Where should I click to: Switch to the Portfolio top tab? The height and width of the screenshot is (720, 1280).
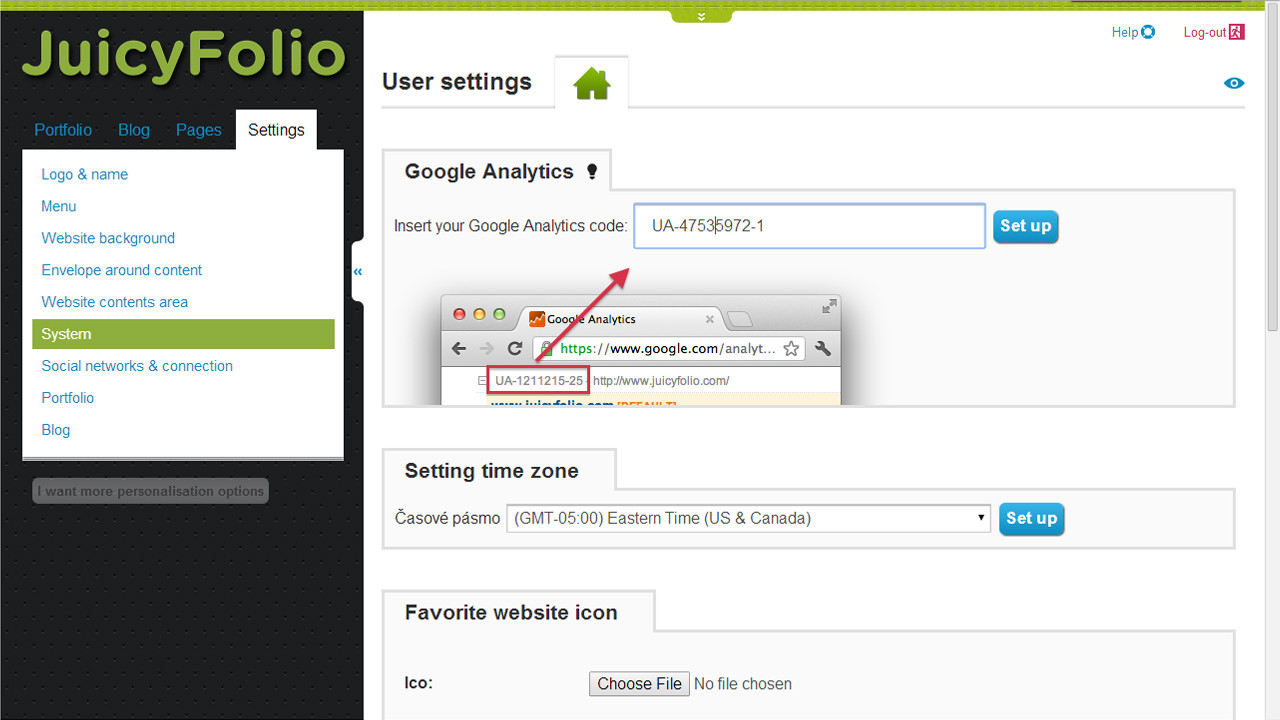tap(63, 130)
